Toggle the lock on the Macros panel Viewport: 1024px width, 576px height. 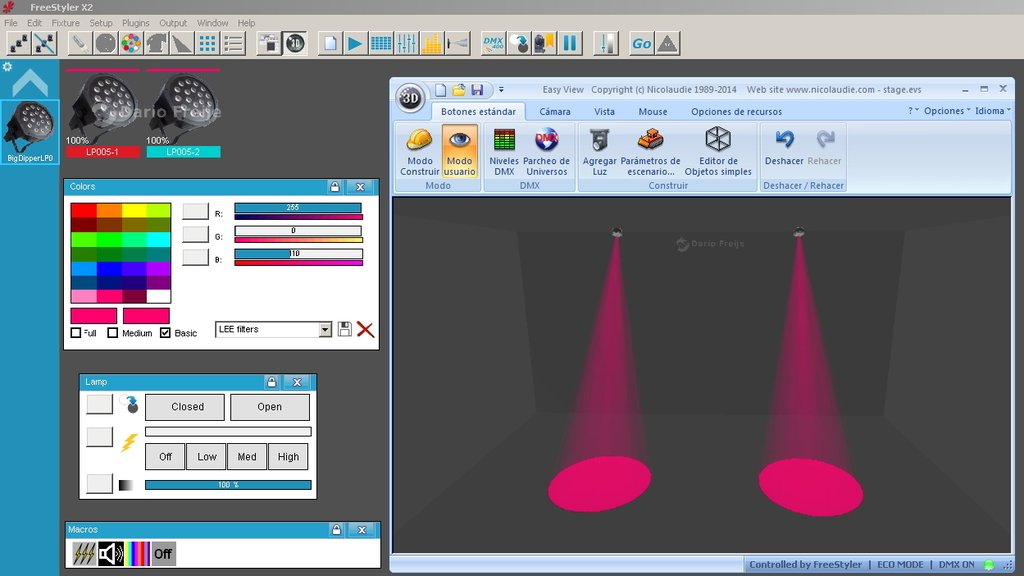point(336,530)
